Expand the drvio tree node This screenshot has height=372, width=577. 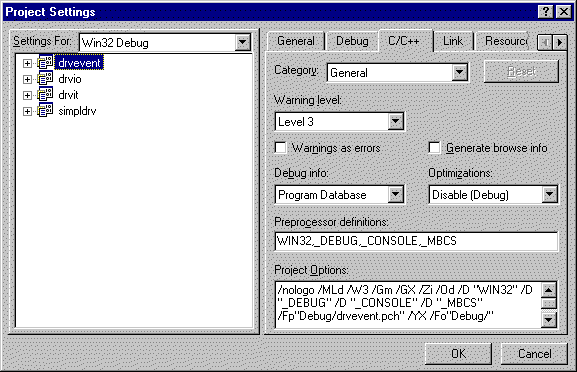click(x=27, y=79)
